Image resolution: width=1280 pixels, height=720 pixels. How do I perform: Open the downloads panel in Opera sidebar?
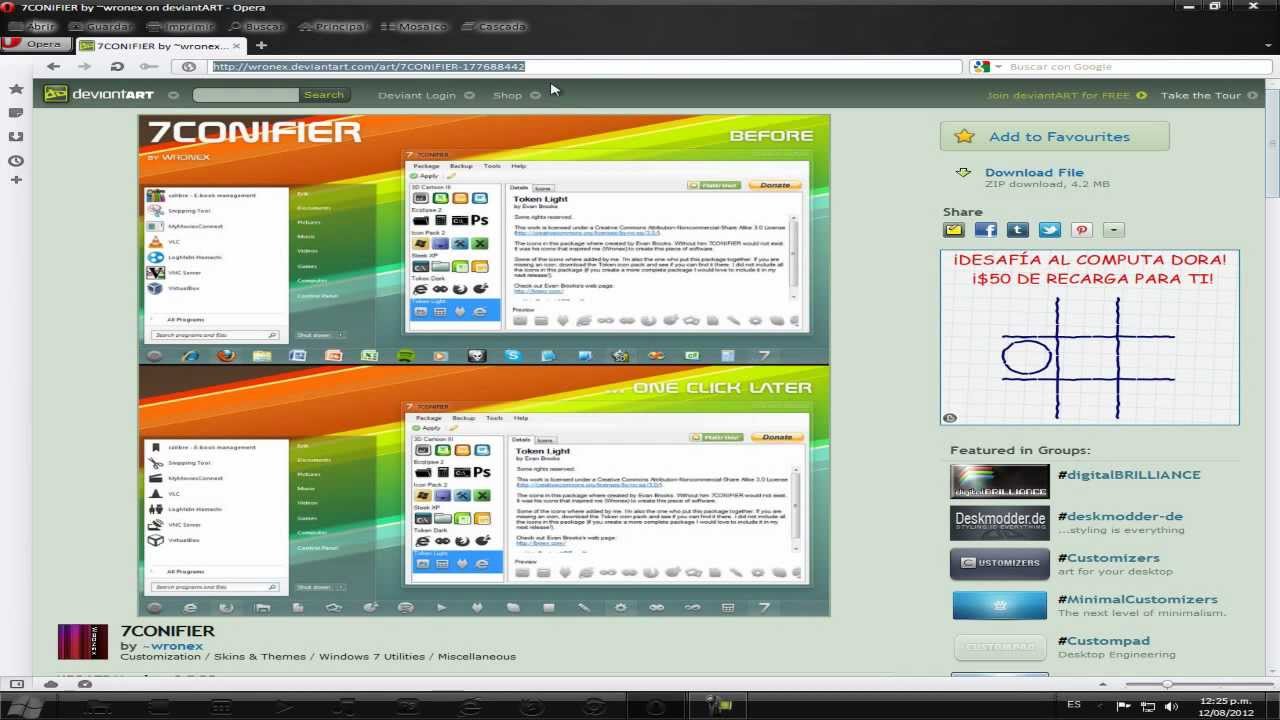click(x=16, y=137)
